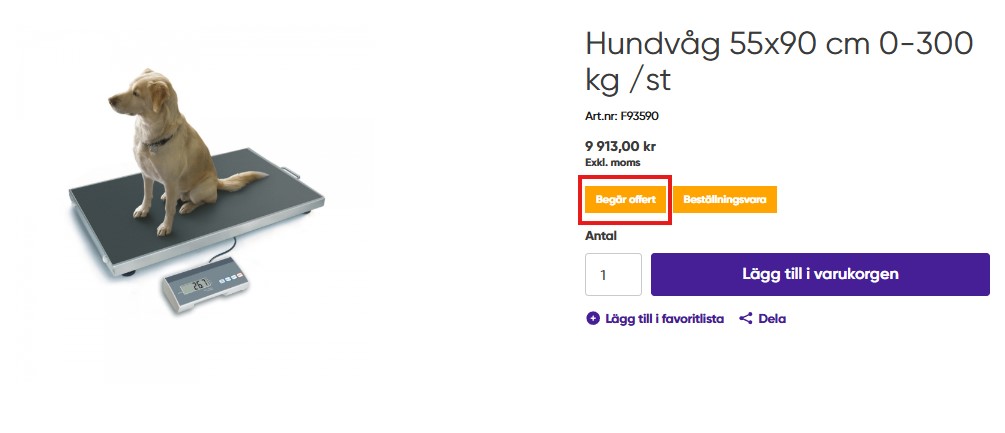Open the dog scale product image
This screenshot has height=433, width=1005.
point(196,191)
